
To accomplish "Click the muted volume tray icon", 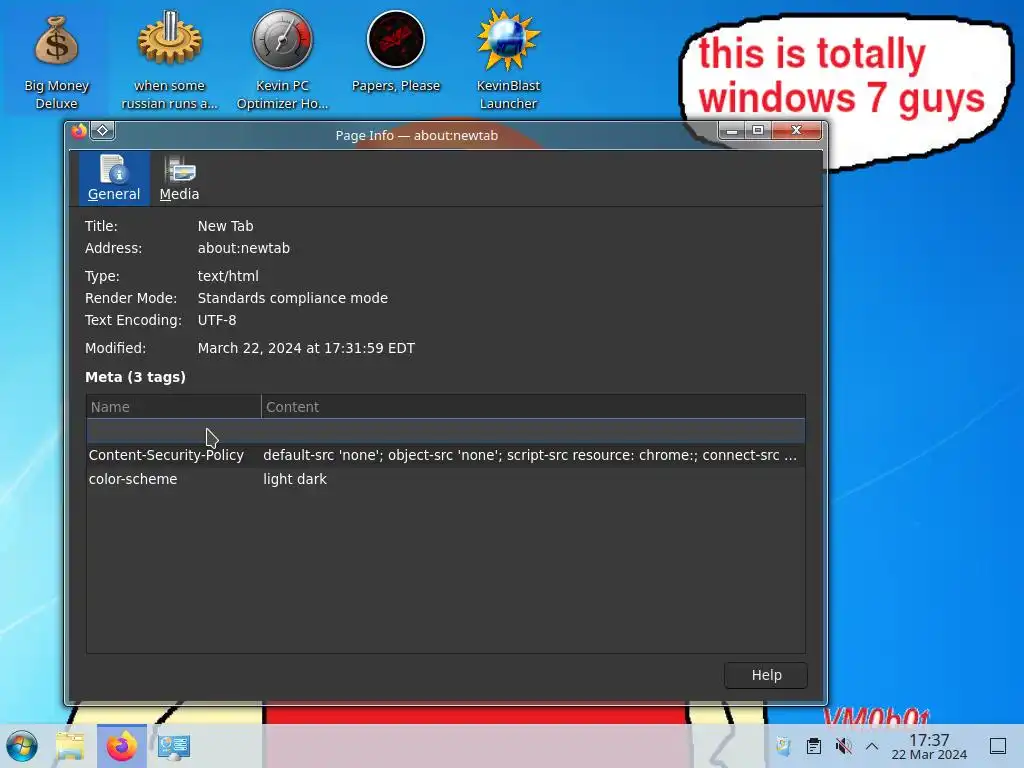I will click(x=843, y=746).
